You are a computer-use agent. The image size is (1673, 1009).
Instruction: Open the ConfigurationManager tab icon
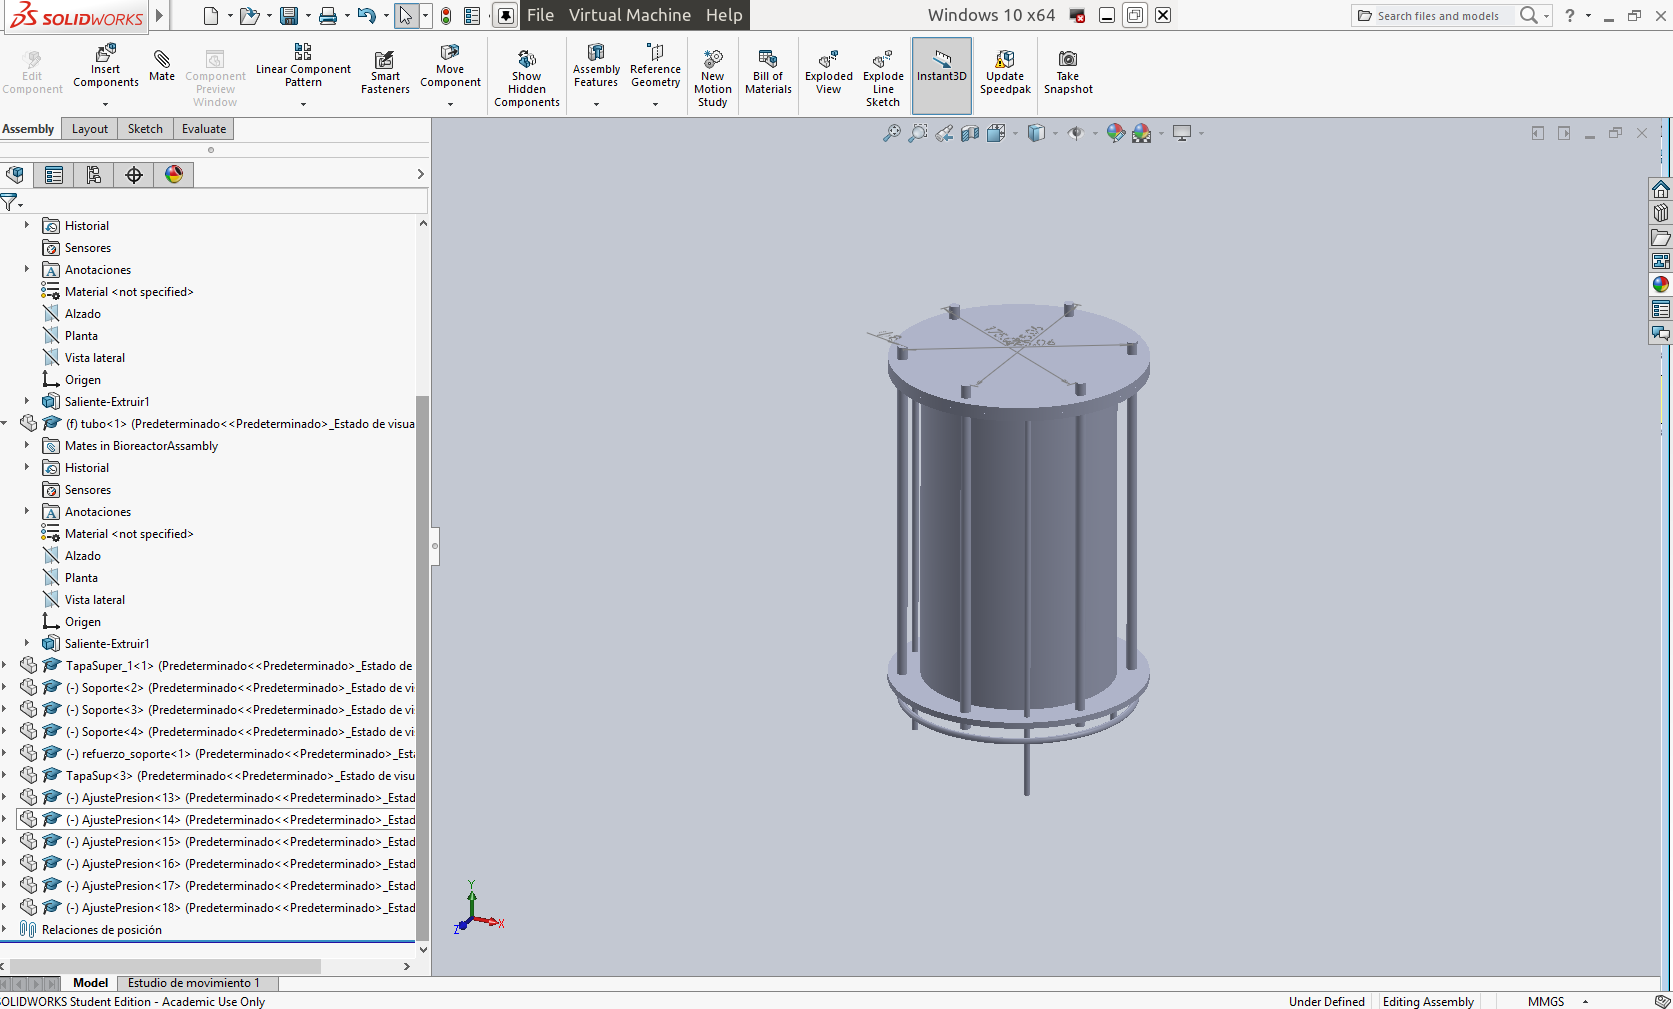94,175
